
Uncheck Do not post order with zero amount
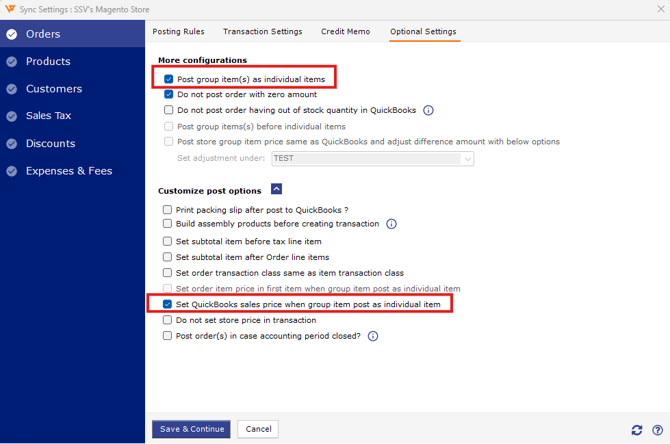coord(169,94)
